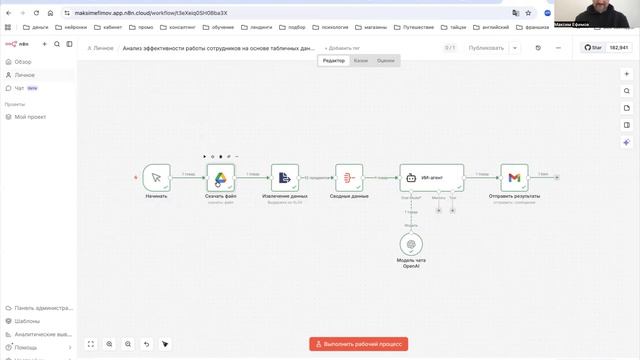The image size is (640, 360).
Task: Open sidebar search magnifier
Action: [57, 44]
